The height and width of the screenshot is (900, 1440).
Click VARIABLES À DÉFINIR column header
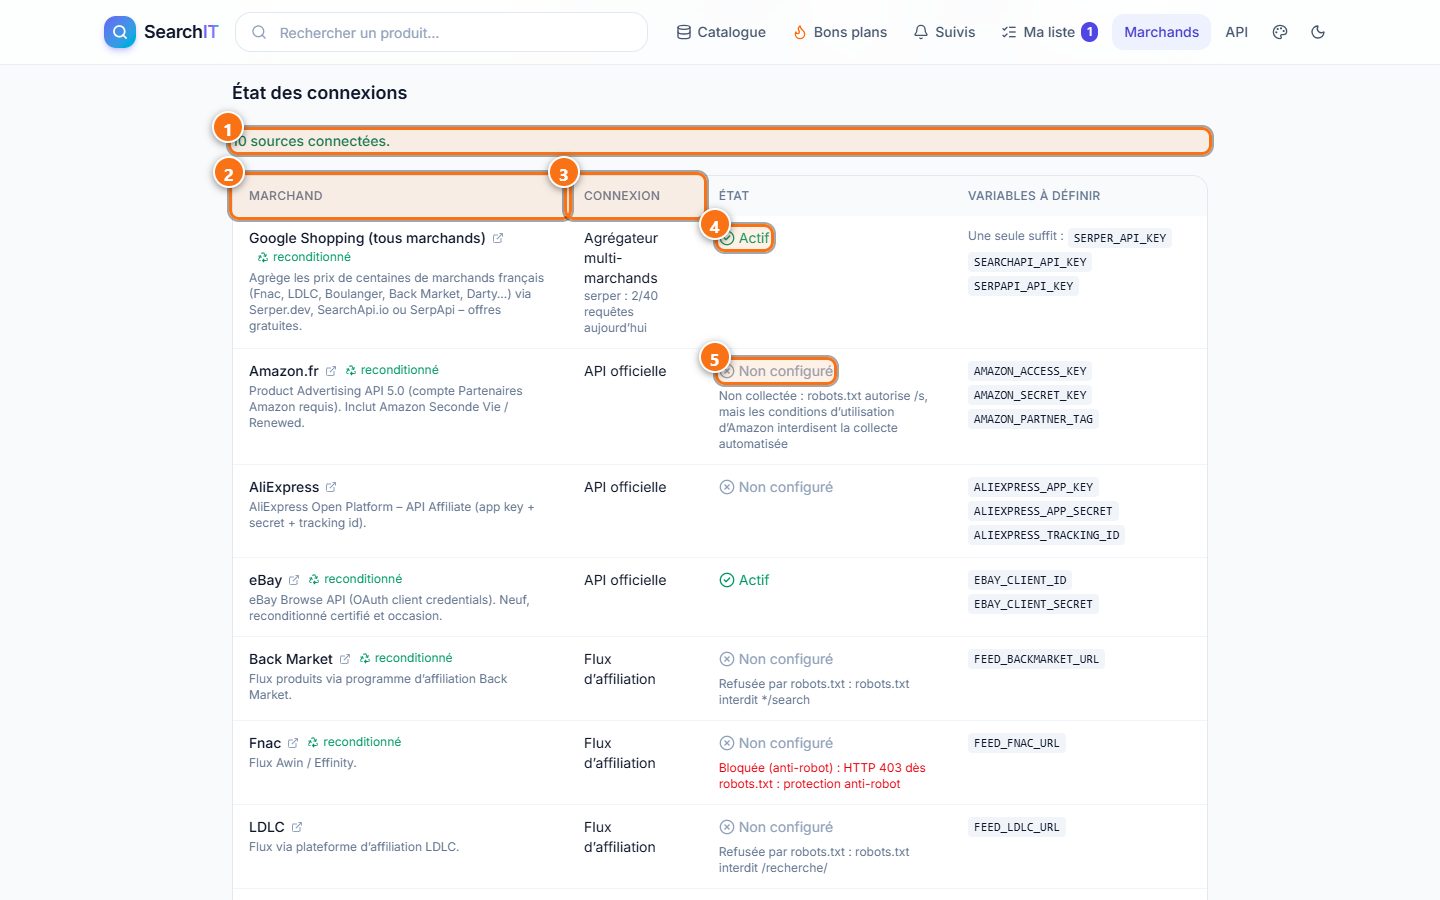click(x=1034, y=196)
